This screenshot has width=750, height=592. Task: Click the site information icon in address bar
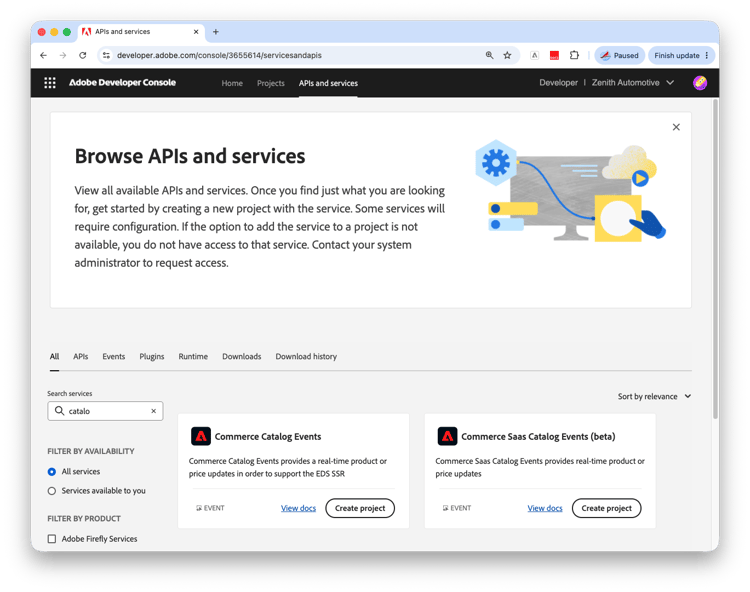pos(106,55)
